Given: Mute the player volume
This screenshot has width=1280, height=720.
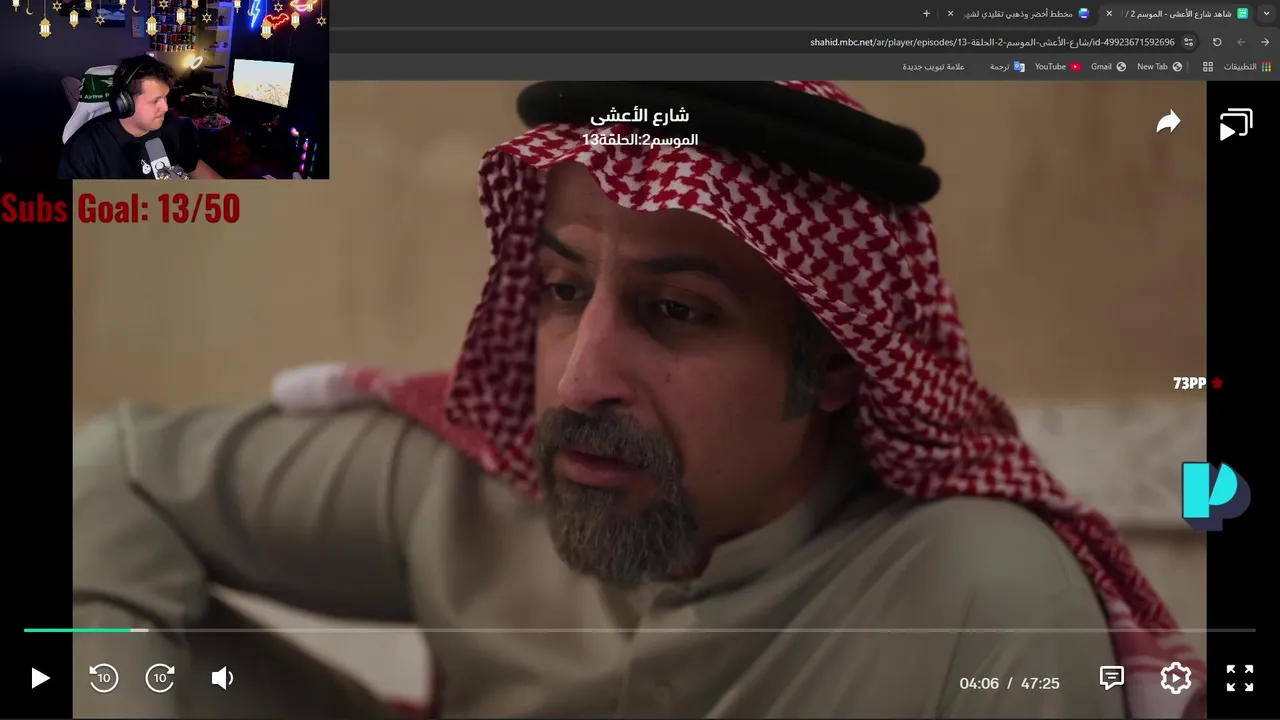Looking at the screenshot, I should (222, 678).
